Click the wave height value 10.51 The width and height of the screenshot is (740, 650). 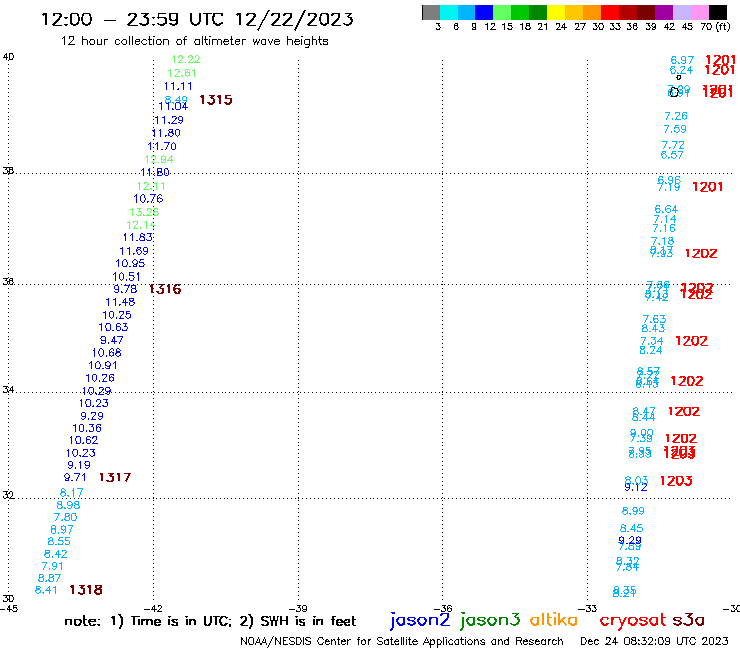126,277
